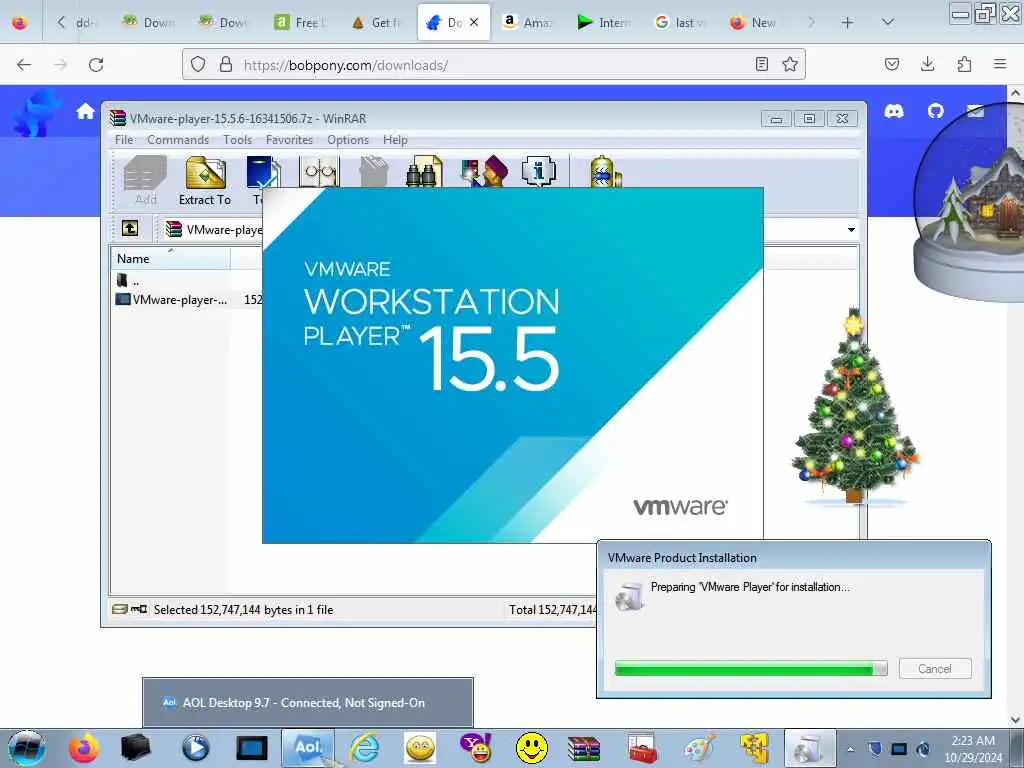Switch to the 'Free' tab

300,22
